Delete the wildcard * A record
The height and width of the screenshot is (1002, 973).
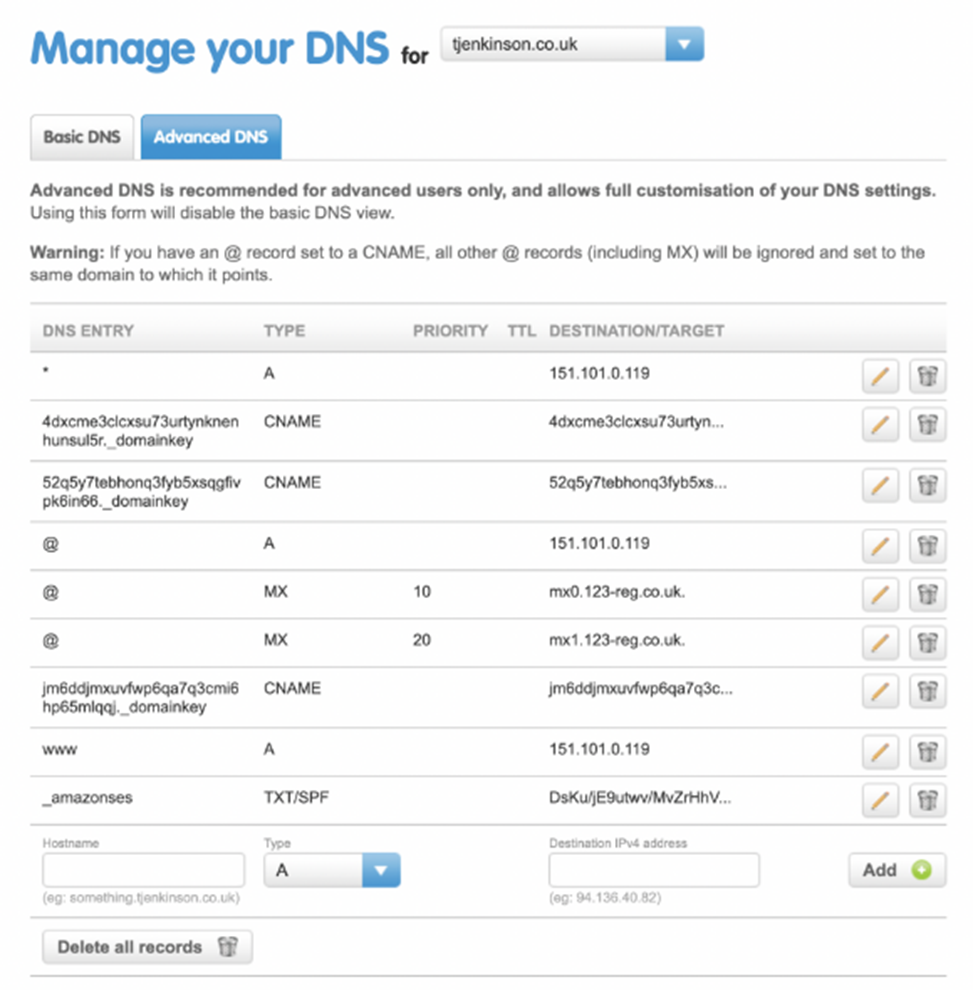(927, 376)
